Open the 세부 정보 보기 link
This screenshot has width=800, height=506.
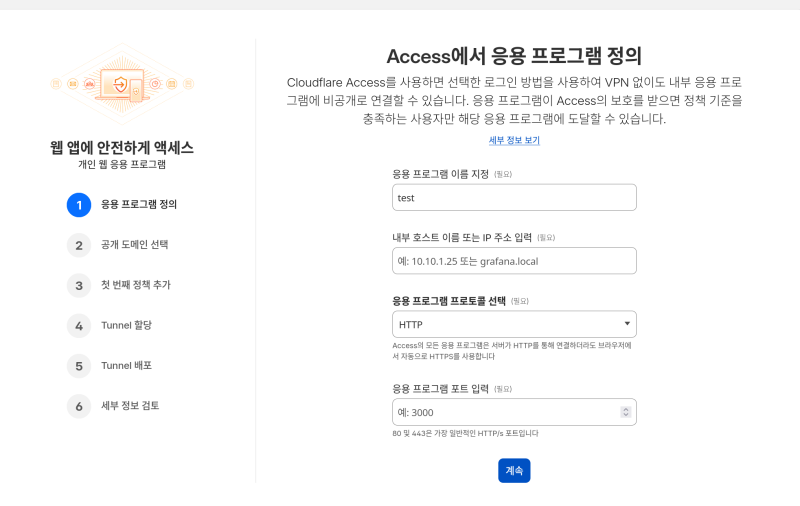[x=514, y=141]
